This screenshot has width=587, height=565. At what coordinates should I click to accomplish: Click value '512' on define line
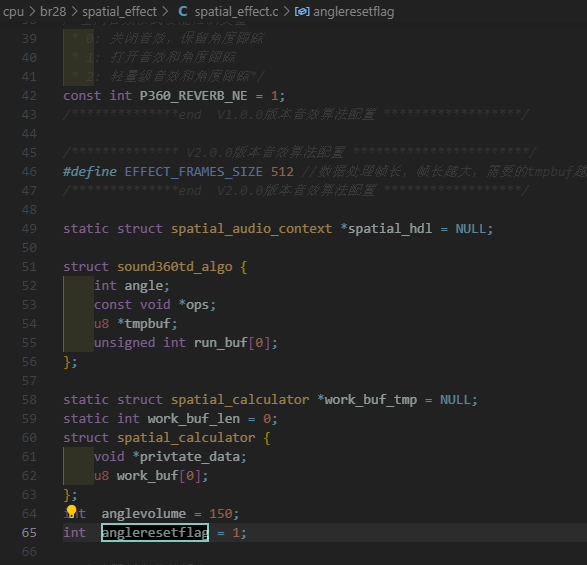point(282,172)
